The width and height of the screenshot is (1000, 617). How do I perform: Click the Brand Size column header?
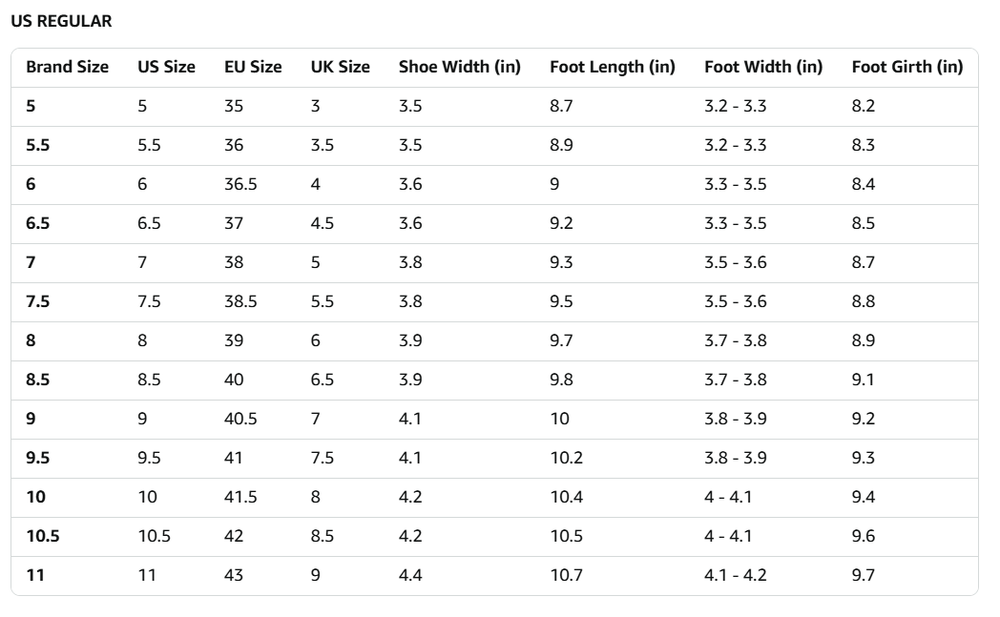coord(67,67)
